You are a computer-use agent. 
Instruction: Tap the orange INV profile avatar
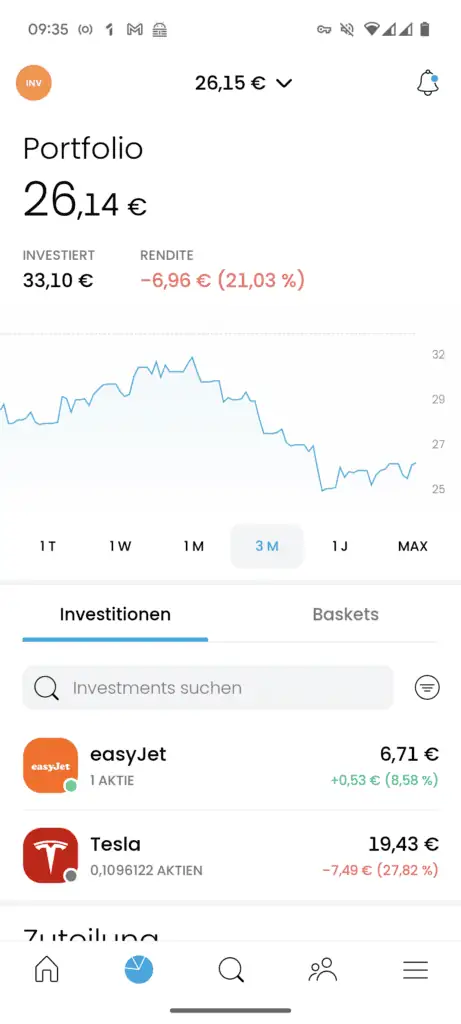point(33,83)
